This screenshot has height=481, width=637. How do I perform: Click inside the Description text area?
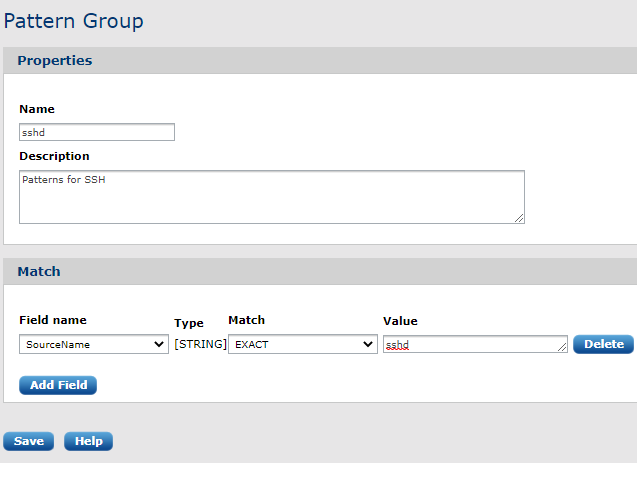[x=270, y=196]
